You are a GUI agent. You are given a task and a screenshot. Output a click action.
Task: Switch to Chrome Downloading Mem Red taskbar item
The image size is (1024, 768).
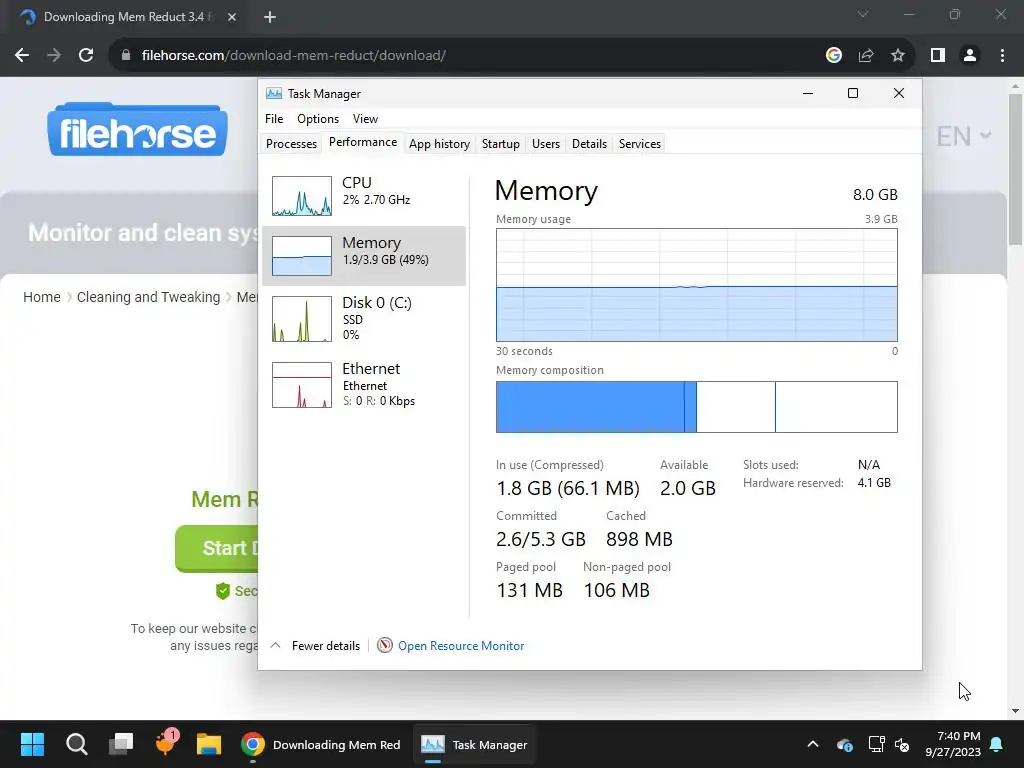(321, 744)
